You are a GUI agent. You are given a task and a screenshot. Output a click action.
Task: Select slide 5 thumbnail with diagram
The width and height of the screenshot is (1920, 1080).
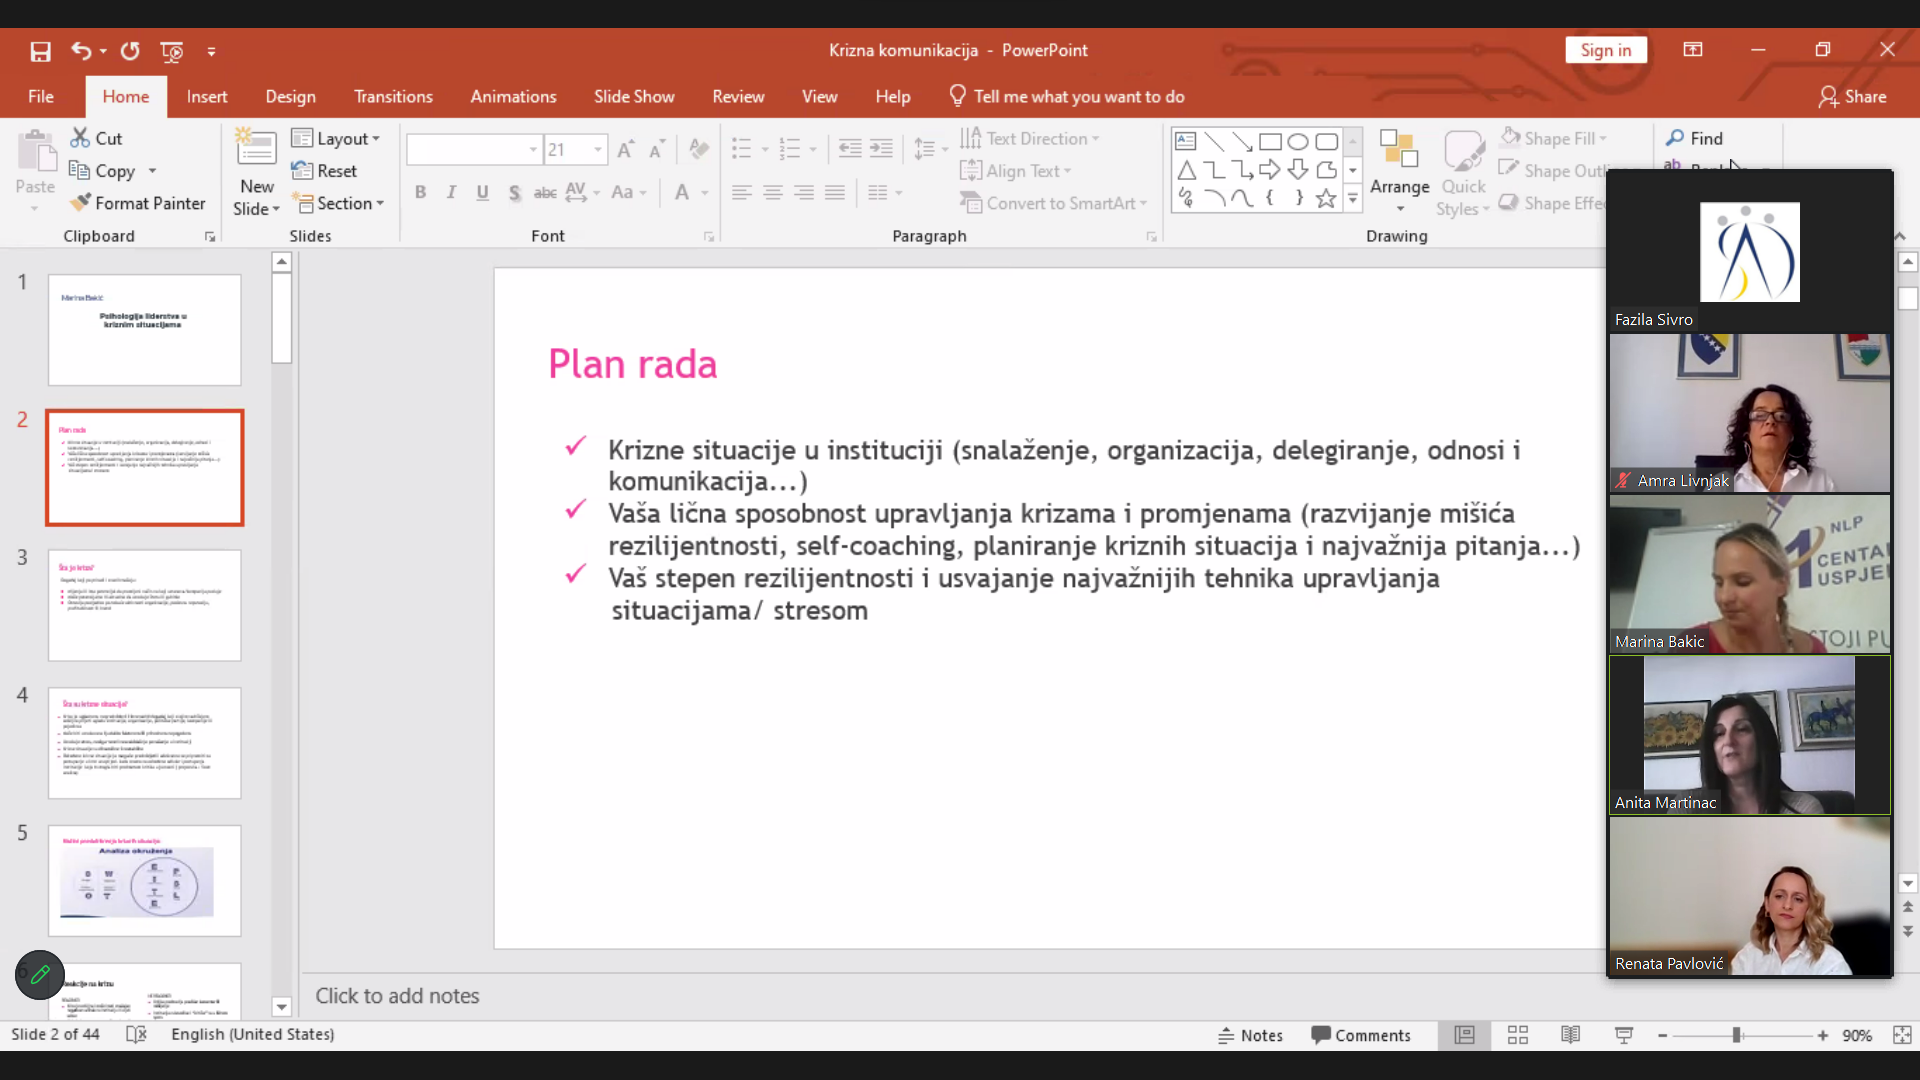tap(145, 881)
